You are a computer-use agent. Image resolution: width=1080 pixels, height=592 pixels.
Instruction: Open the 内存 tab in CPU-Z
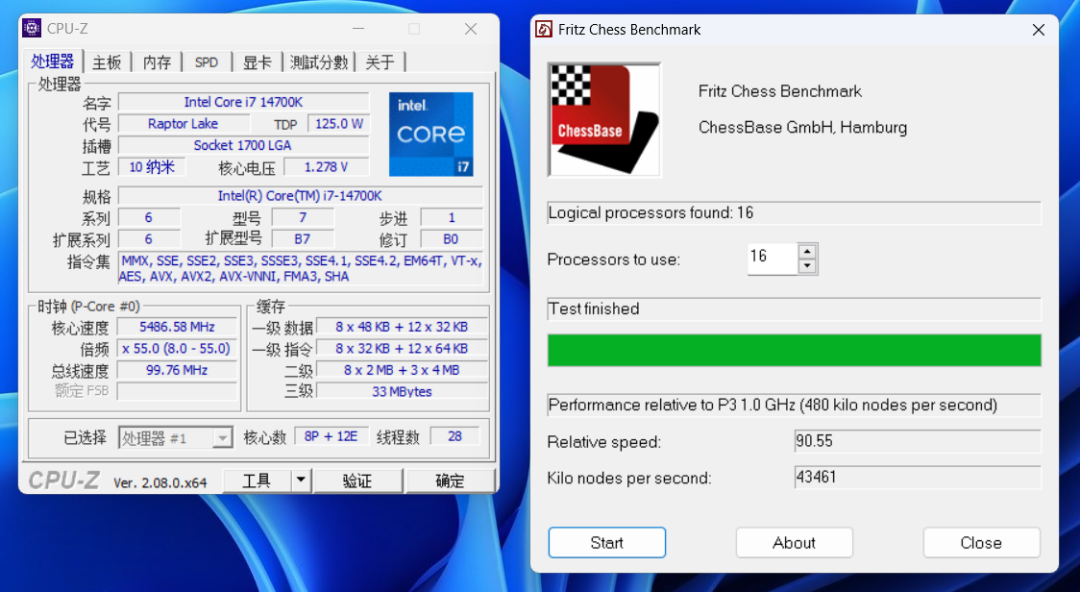(157, 63)
